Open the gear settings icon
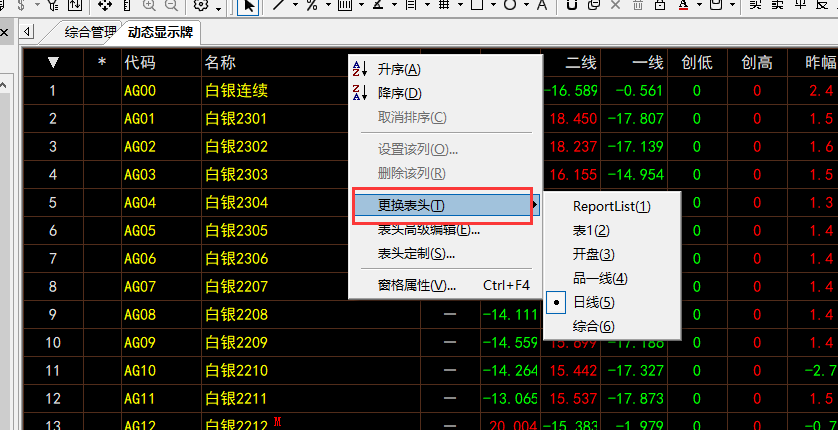This screenshot has width=838, height=430. click(201, 5)
